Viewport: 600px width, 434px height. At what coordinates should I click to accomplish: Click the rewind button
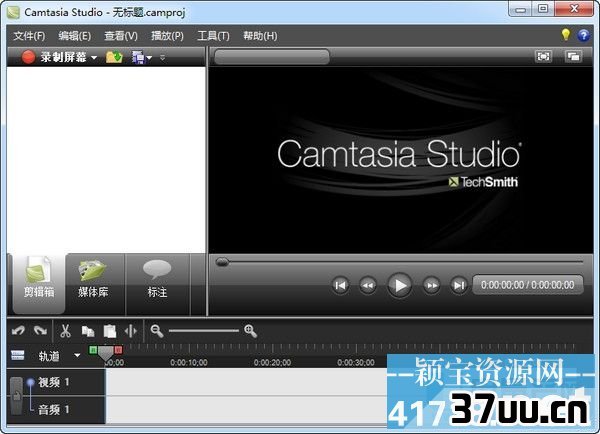tap(368, 286)
